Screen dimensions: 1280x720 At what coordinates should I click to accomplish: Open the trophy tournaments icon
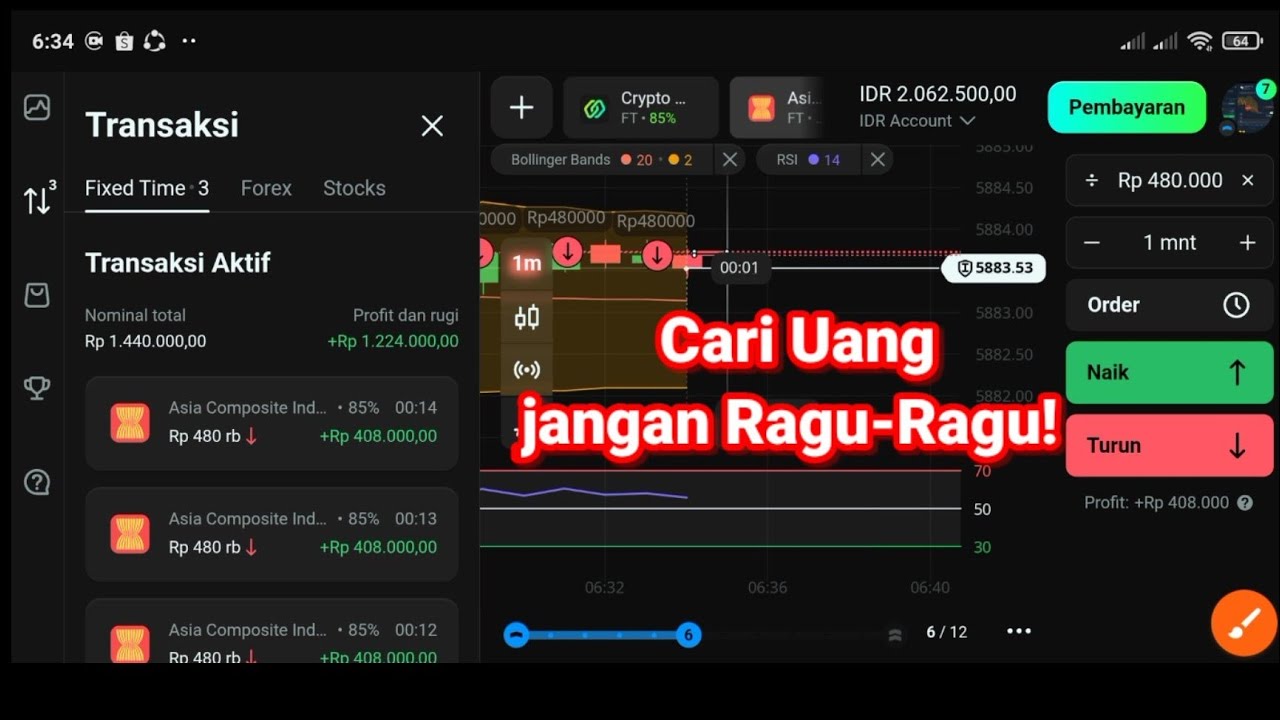[x=37, y=388]
